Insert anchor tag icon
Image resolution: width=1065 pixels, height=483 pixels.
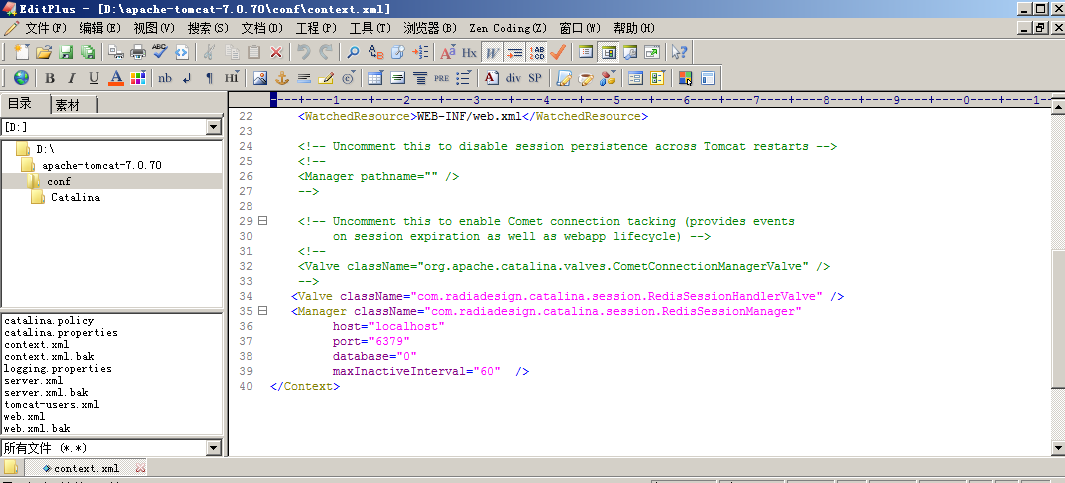[282, 77]
